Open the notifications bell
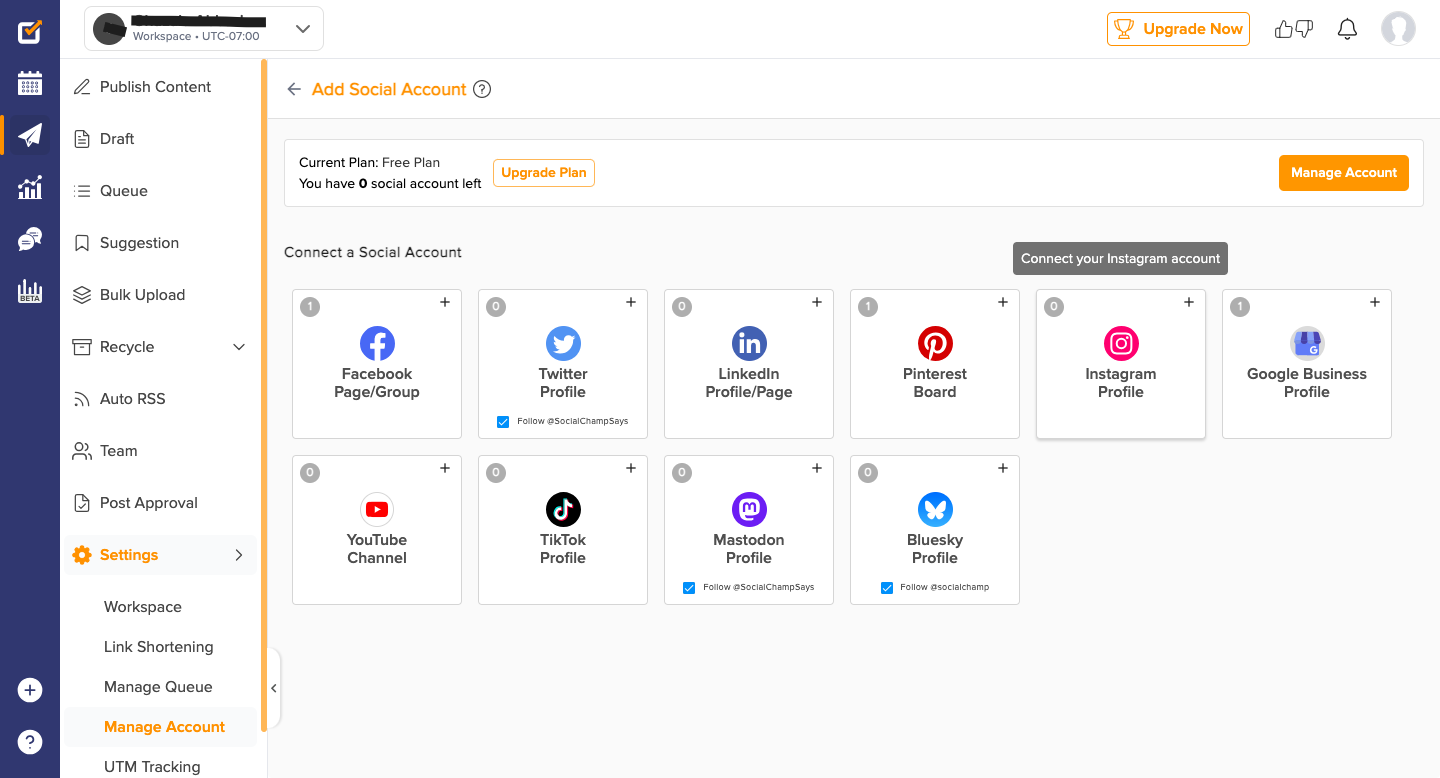Image resolution: width=1440 pixels, height=778 pixels. [1347, 29]
